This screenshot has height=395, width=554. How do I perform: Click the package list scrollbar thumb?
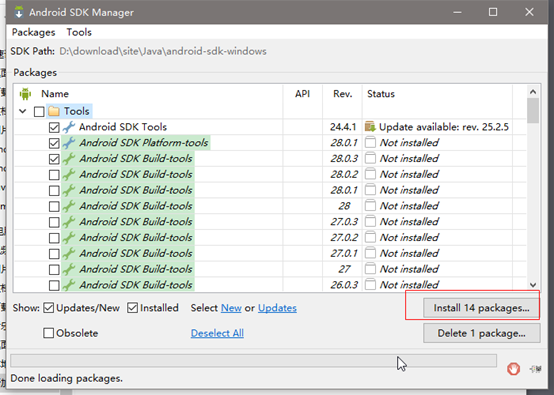pyautogui.click(x=533, y=111)
